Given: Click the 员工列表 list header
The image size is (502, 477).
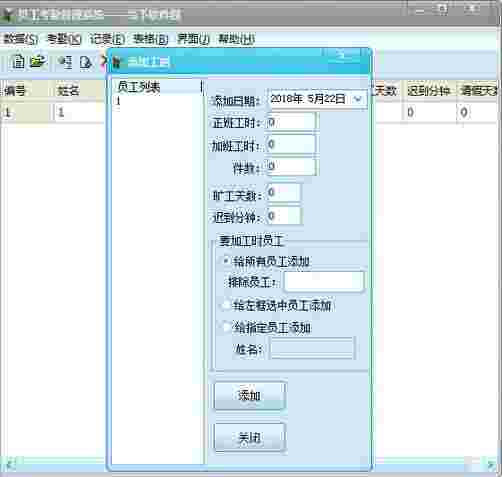Looking at the screenshot, I should point(157,87).
